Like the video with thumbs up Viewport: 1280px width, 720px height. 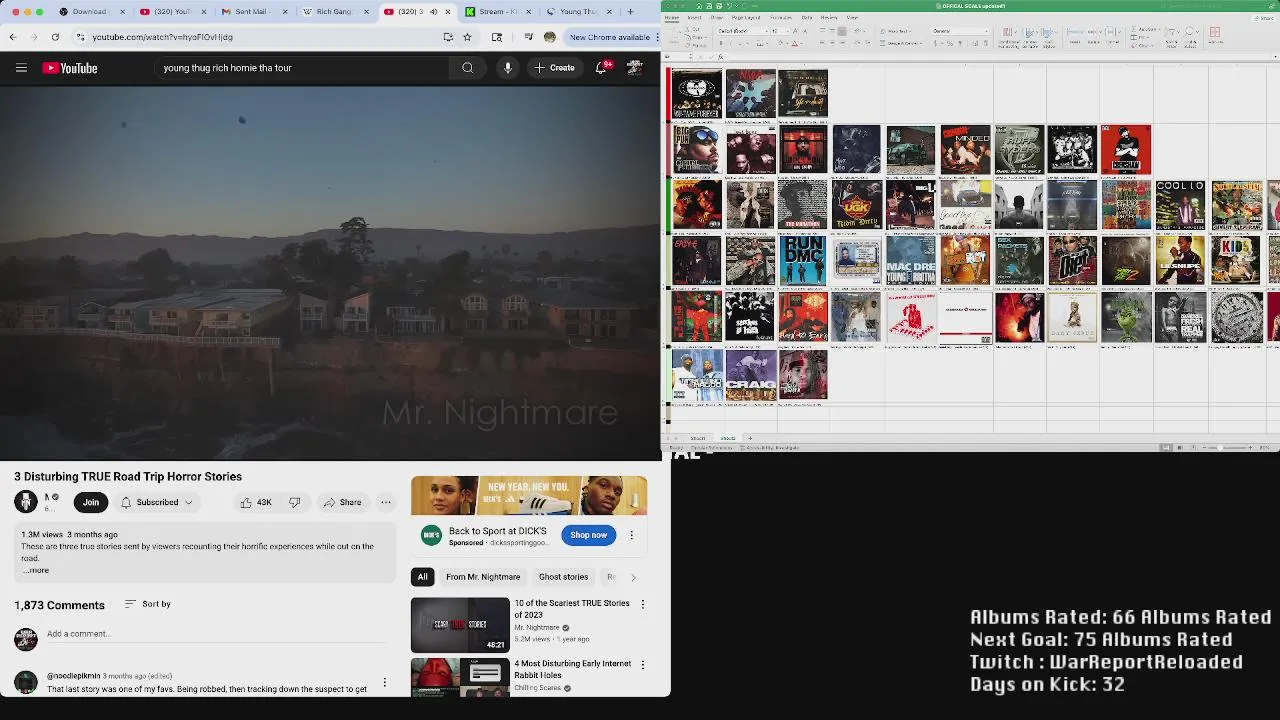tap(255, 502)
